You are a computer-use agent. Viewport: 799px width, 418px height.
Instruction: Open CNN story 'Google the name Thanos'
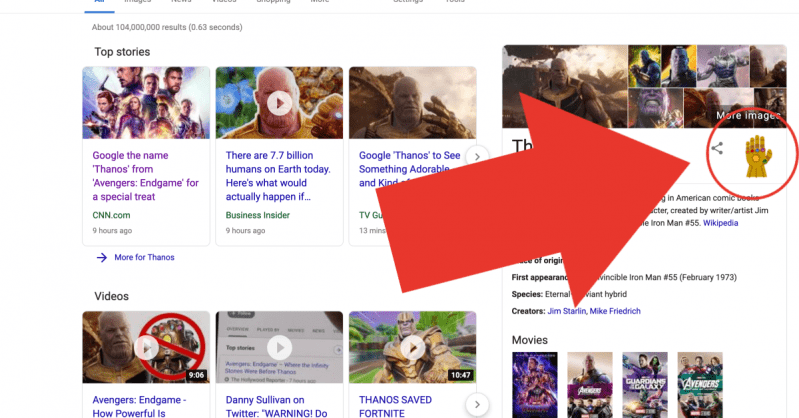tap(145, 176)
